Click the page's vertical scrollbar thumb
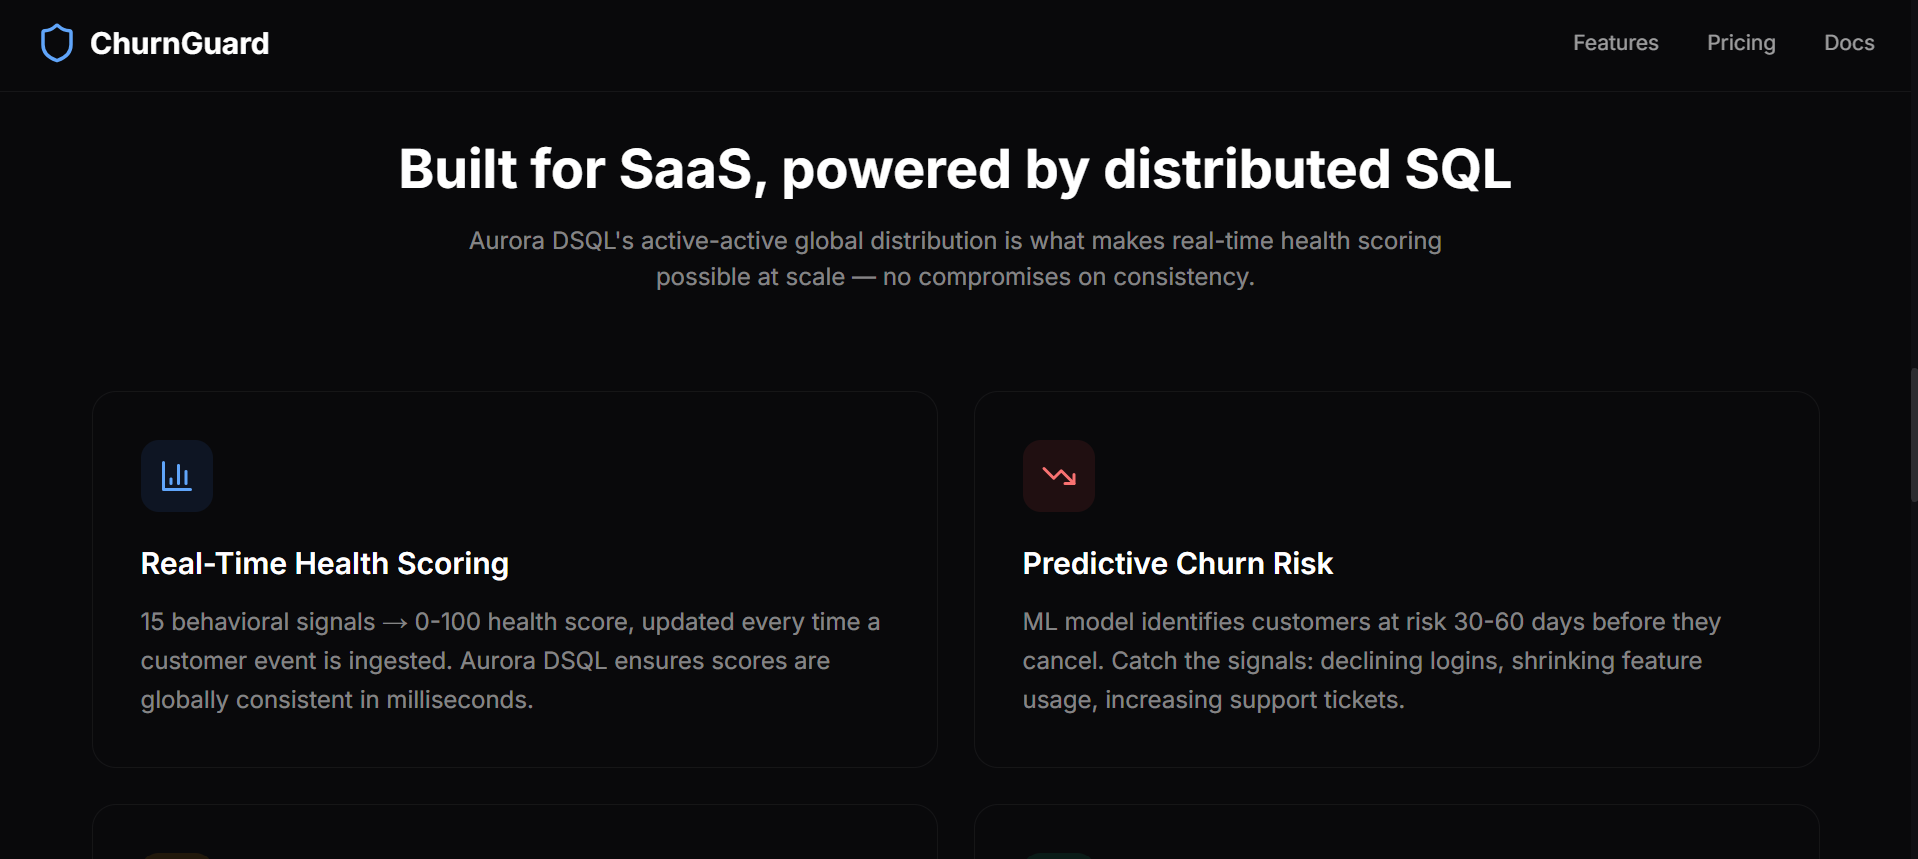The height and width of the screenshot is (859, 1918). [x=1913, y=435]
